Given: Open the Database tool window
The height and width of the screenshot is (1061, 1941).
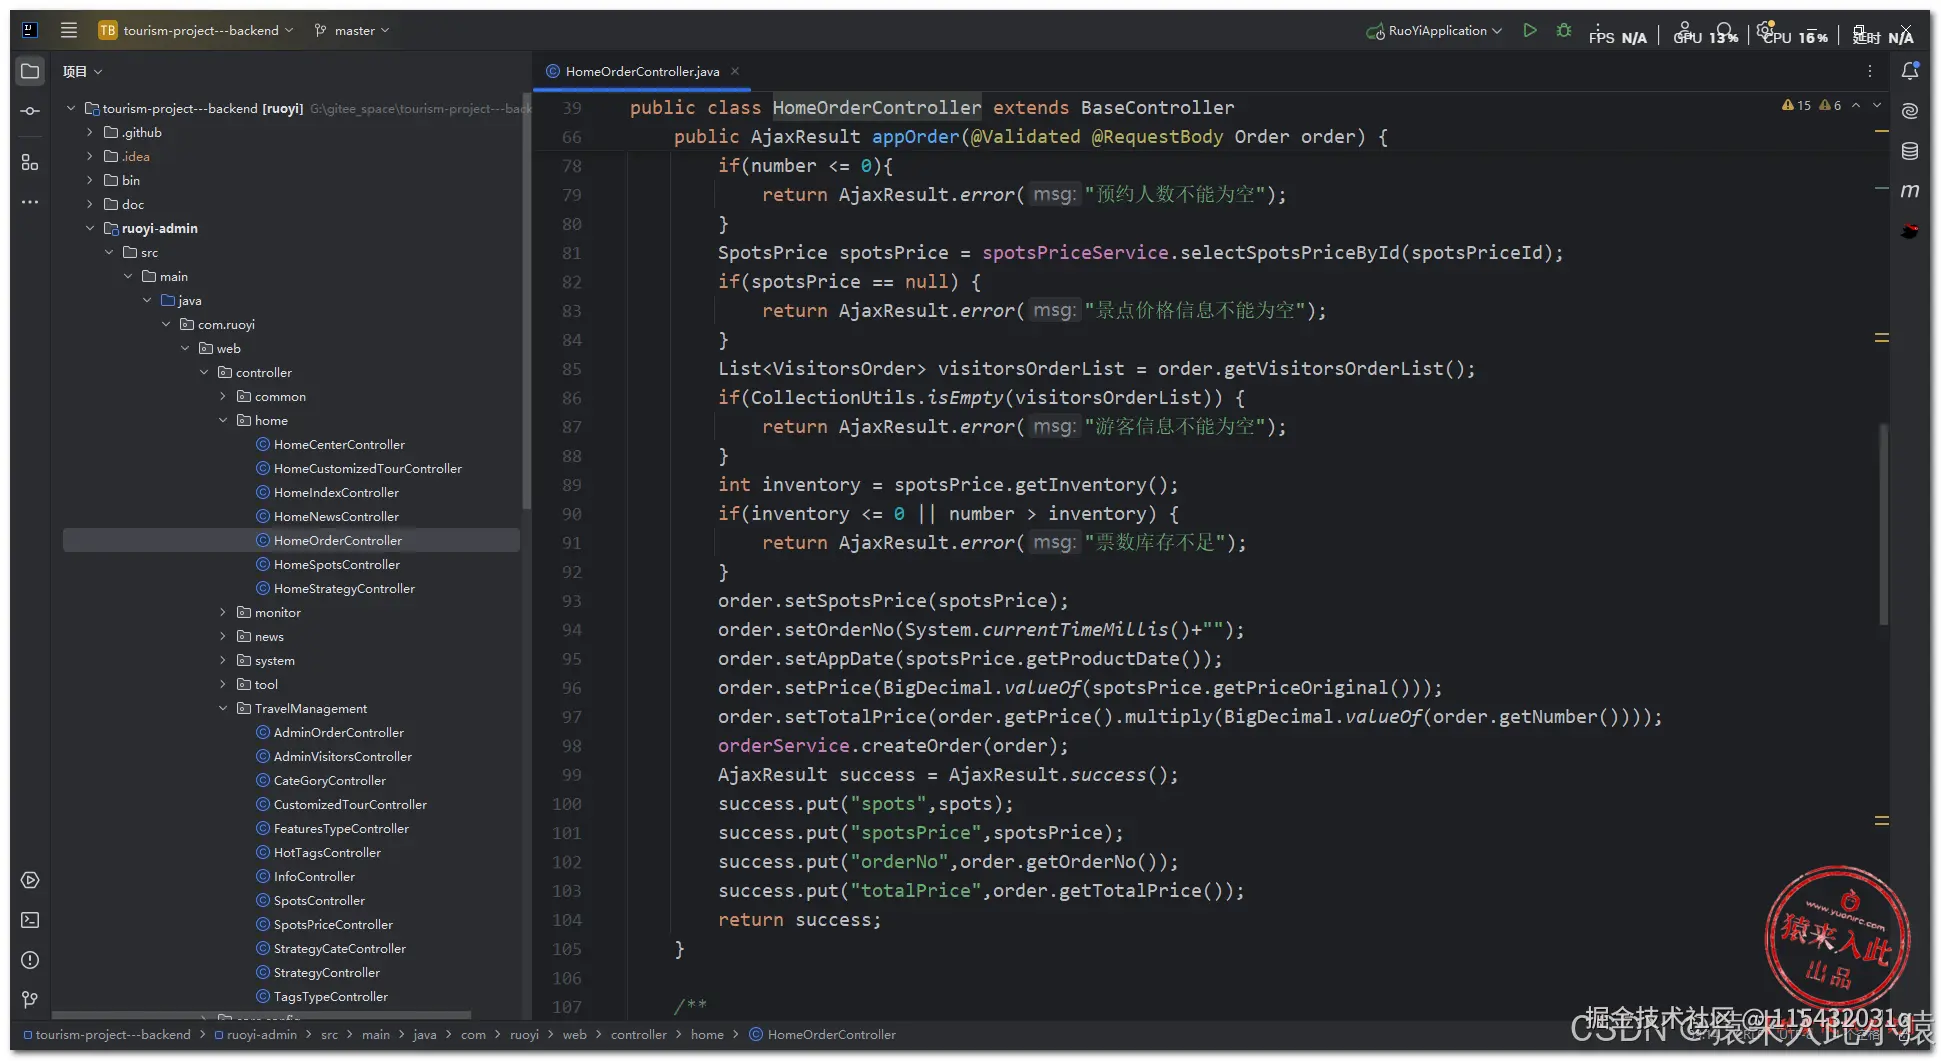Looking at the screenshot, I should pos(1910,151).
